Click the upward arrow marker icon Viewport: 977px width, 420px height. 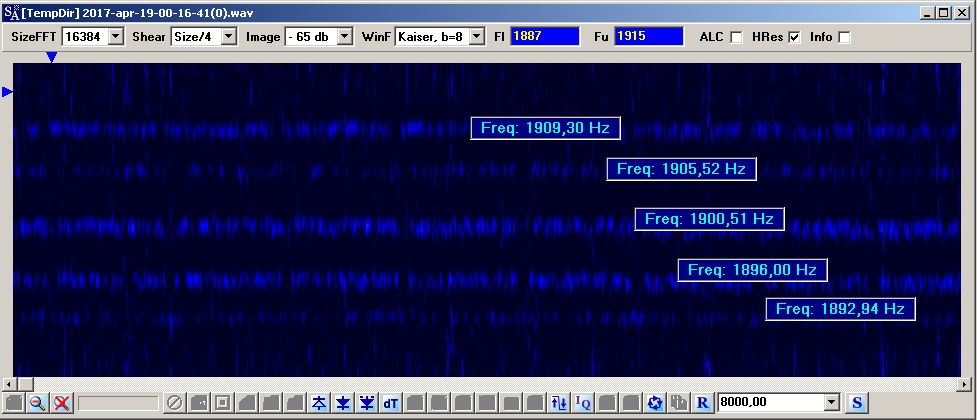319,403
